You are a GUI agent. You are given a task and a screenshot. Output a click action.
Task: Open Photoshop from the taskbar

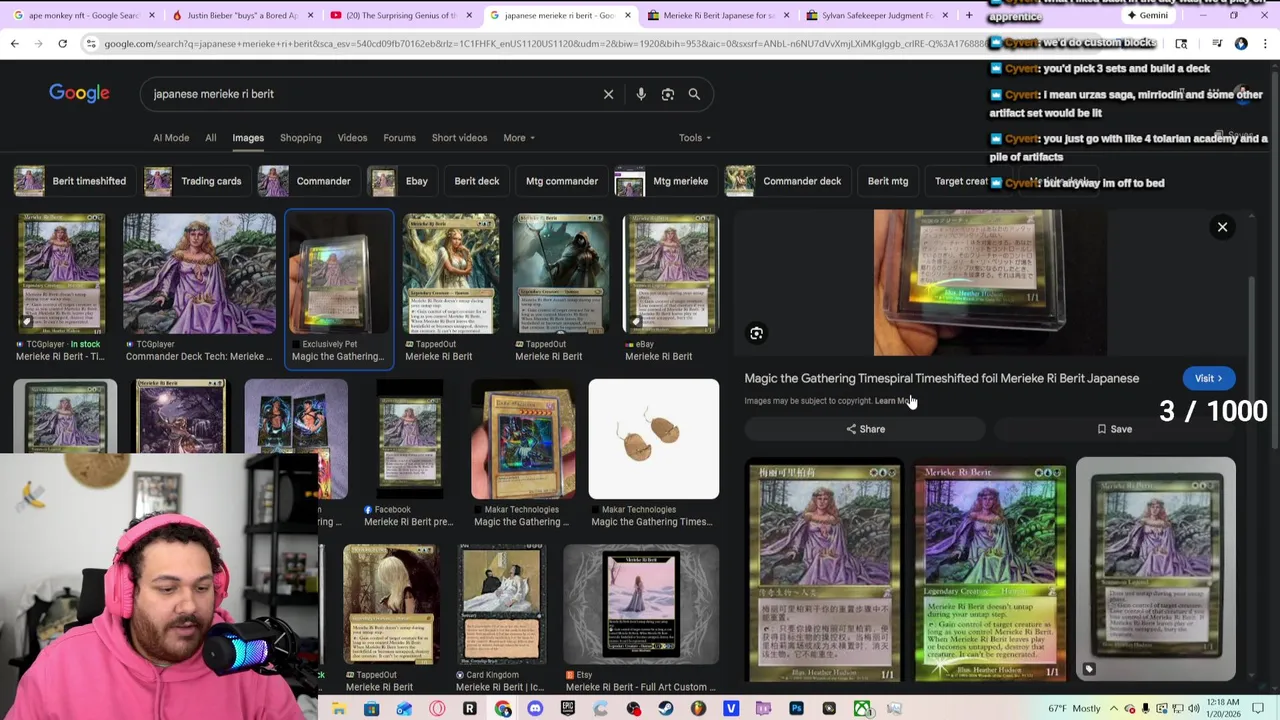(796, 709)
